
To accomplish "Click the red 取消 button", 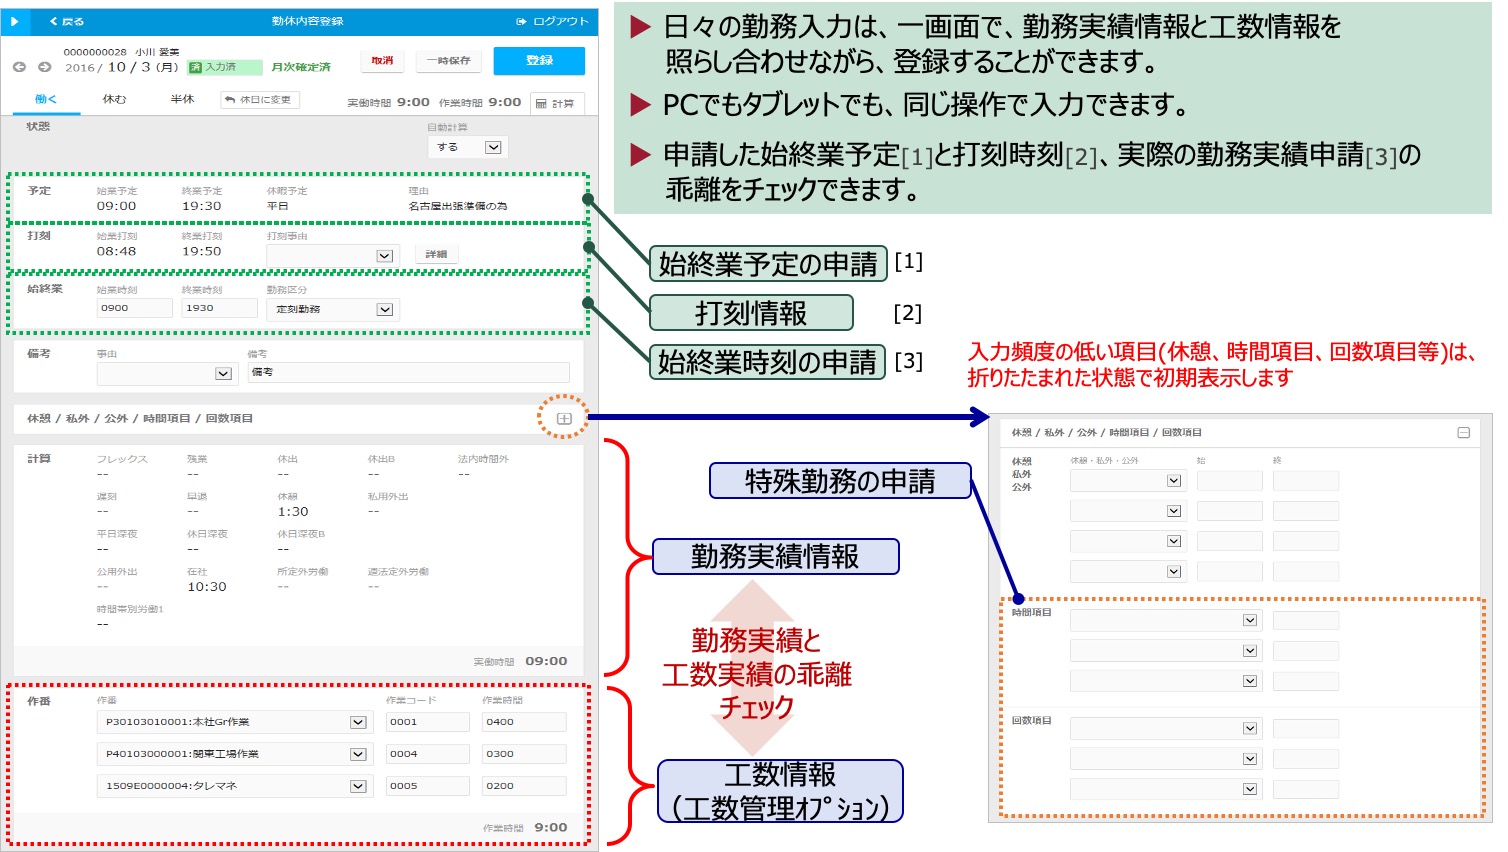I will click(382, 61).
